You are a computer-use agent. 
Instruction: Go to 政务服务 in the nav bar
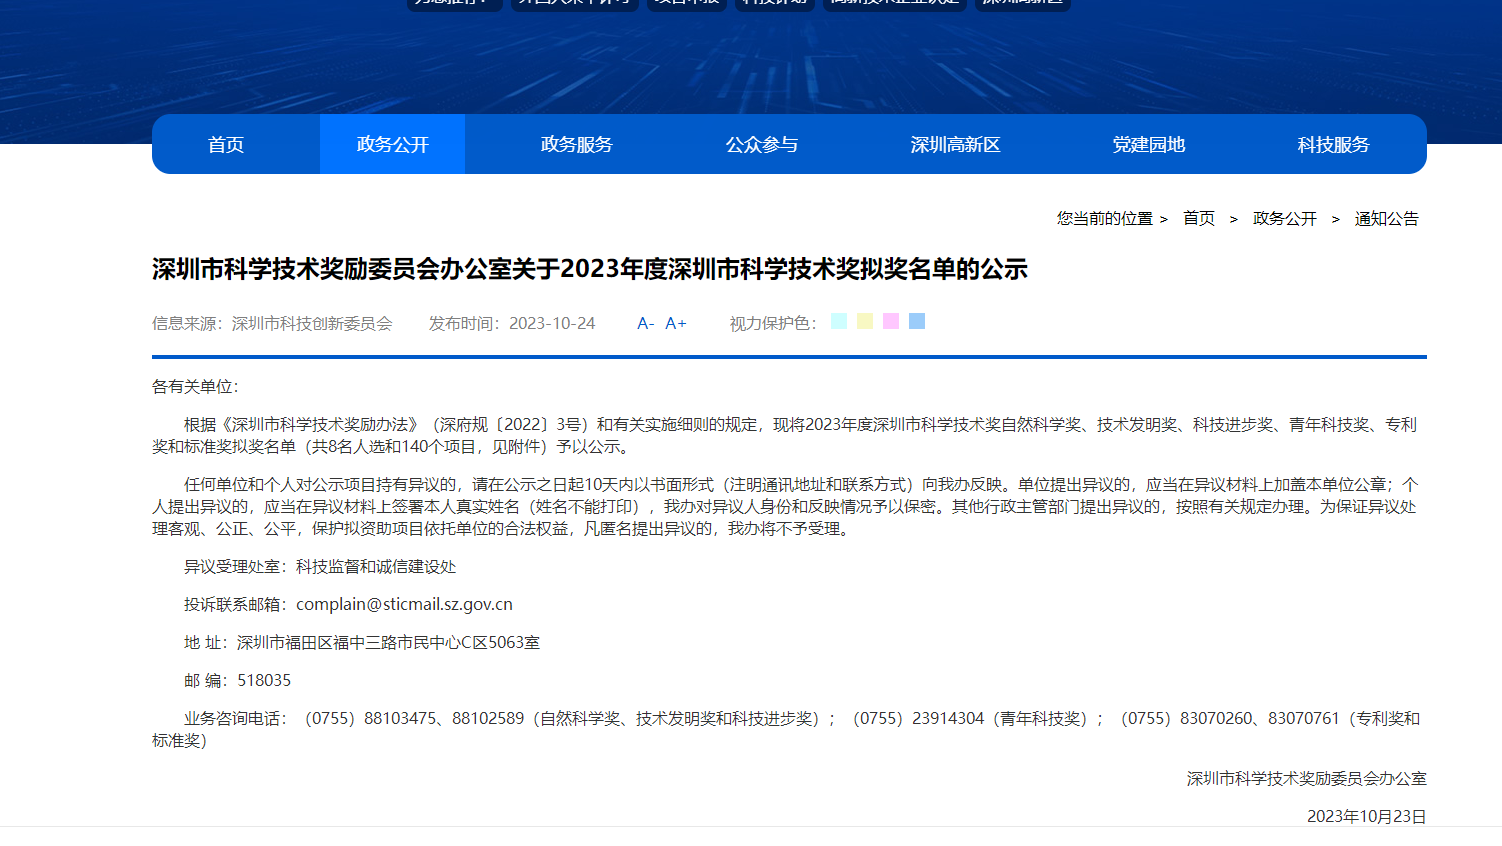click(576, 145)
